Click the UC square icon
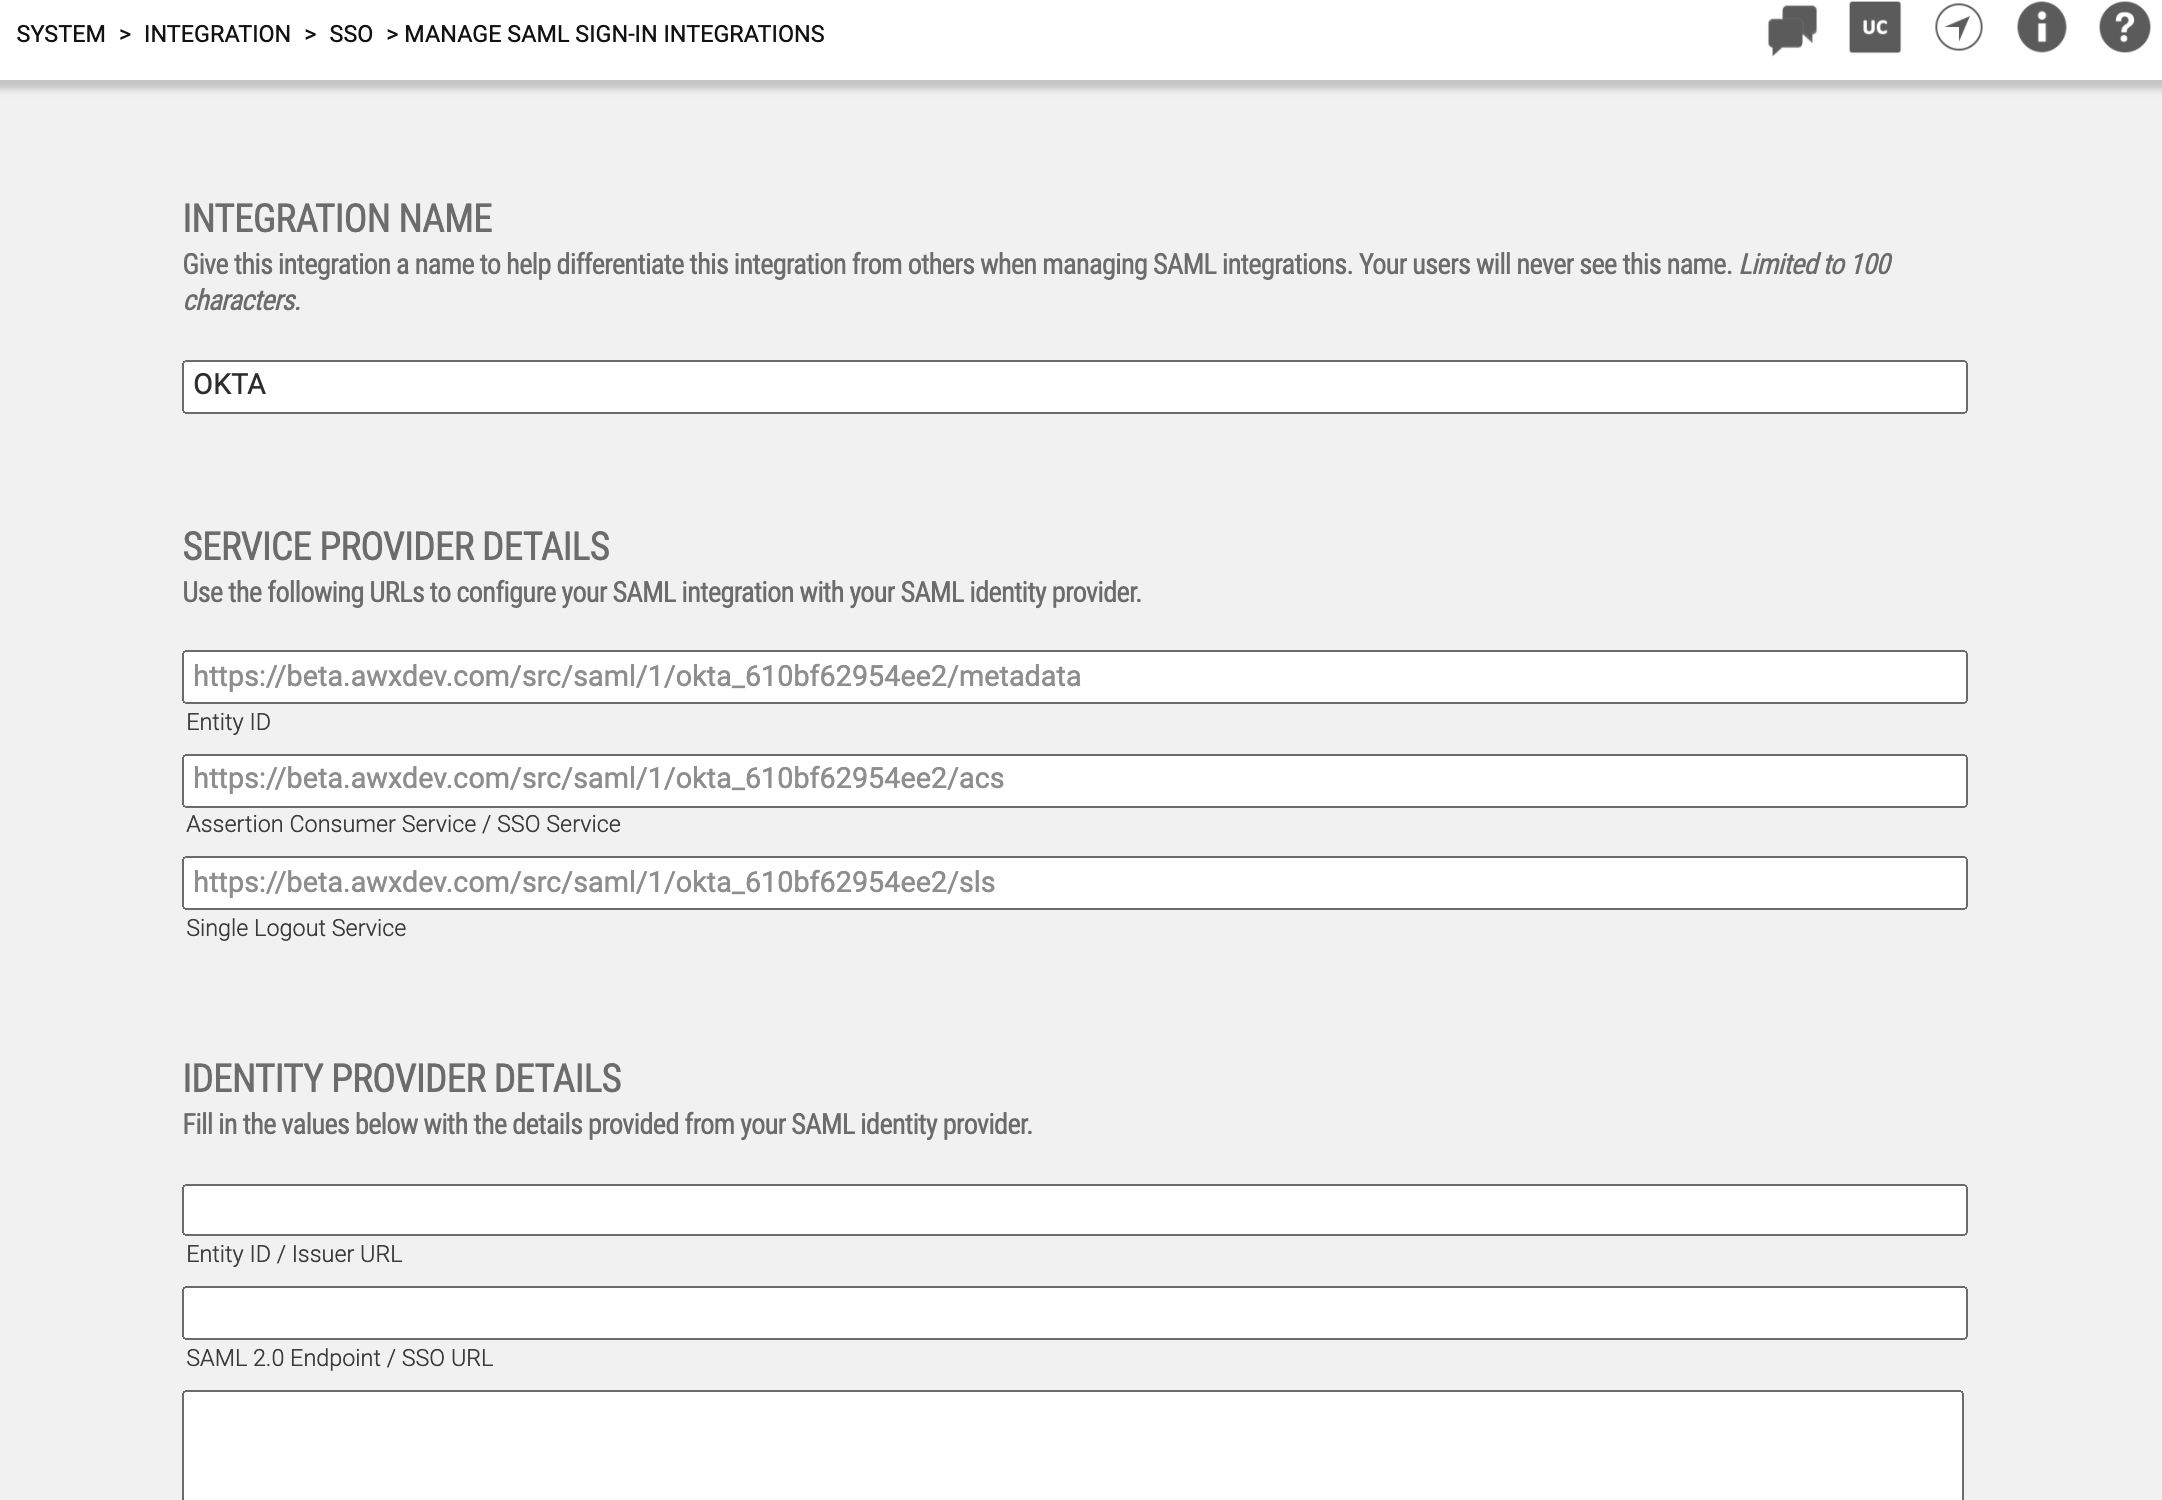Screen dimensions: 2162x1500 coord(1874,28)
